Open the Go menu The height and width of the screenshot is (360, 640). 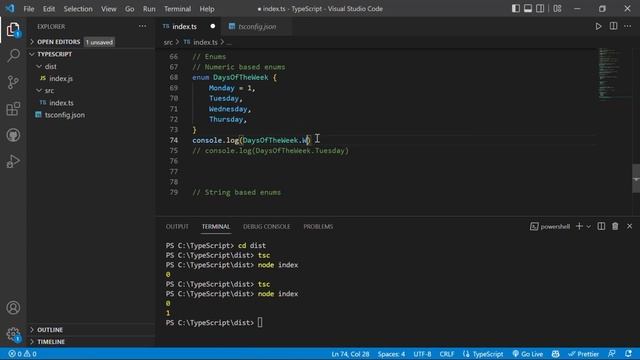pos(129,9)
